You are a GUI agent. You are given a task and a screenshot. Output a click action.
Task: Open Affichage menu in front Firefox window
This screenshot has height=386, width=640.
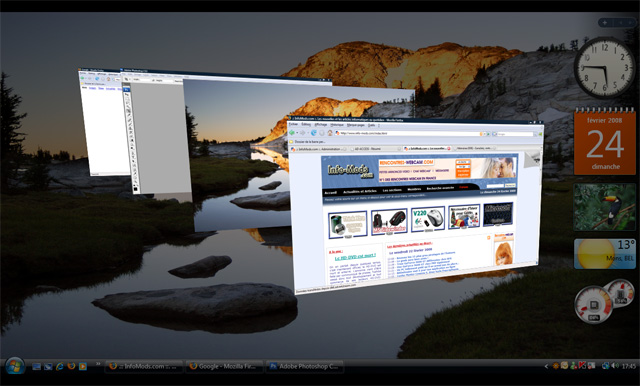coord(321,124)
